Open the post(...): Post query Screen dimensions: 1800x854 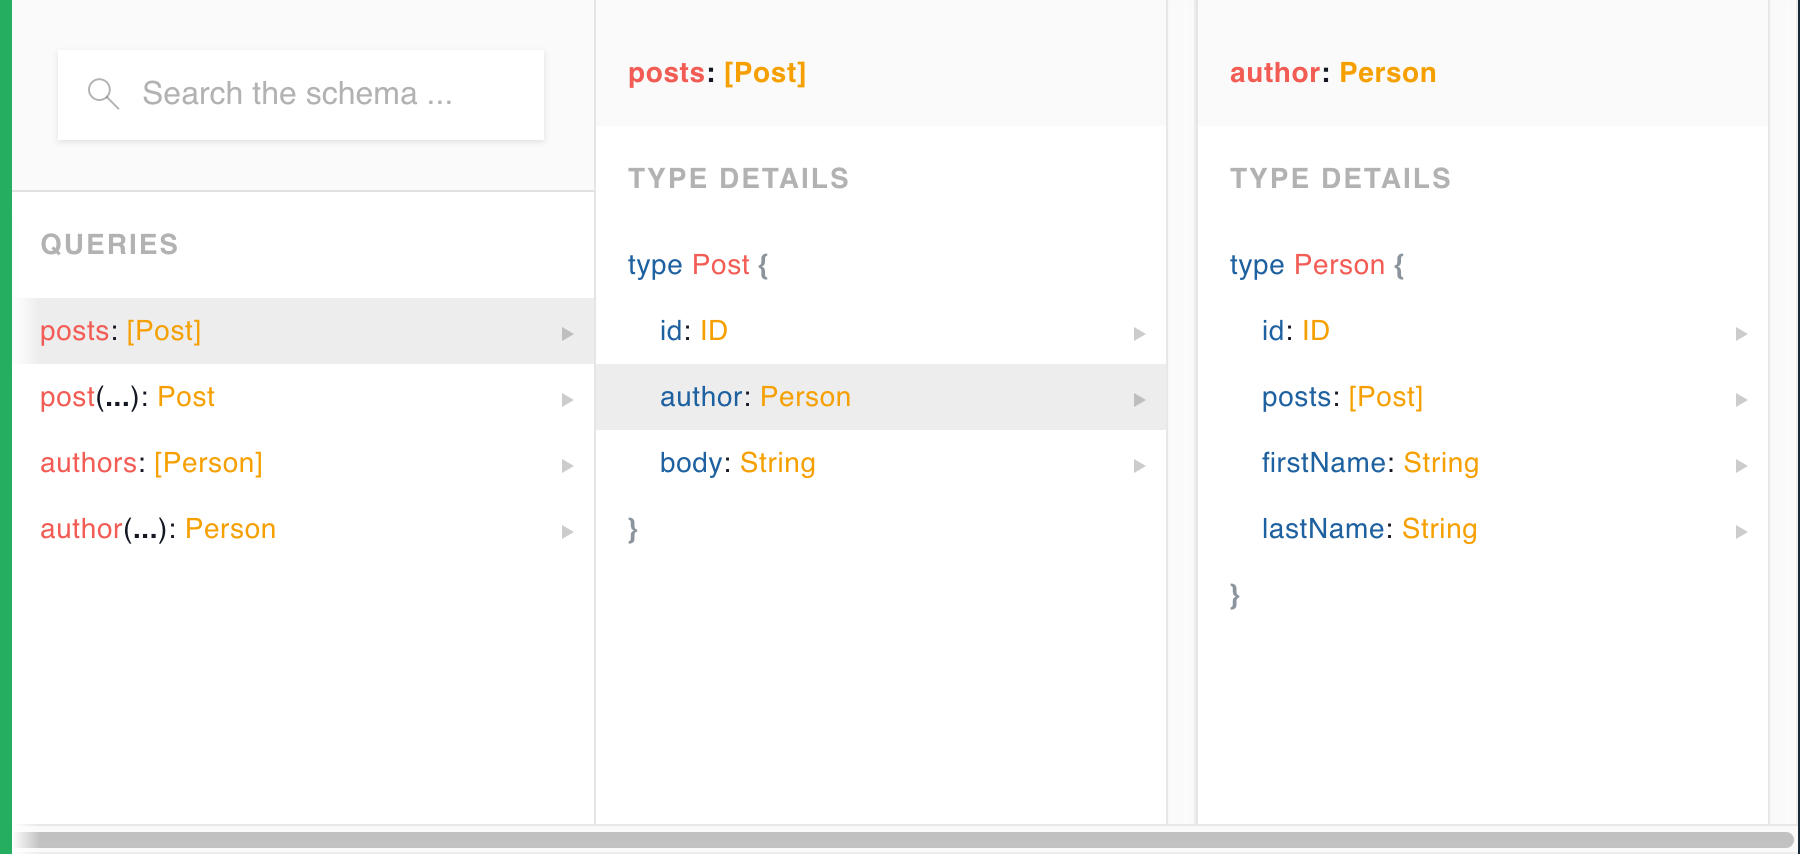point(127,397)
